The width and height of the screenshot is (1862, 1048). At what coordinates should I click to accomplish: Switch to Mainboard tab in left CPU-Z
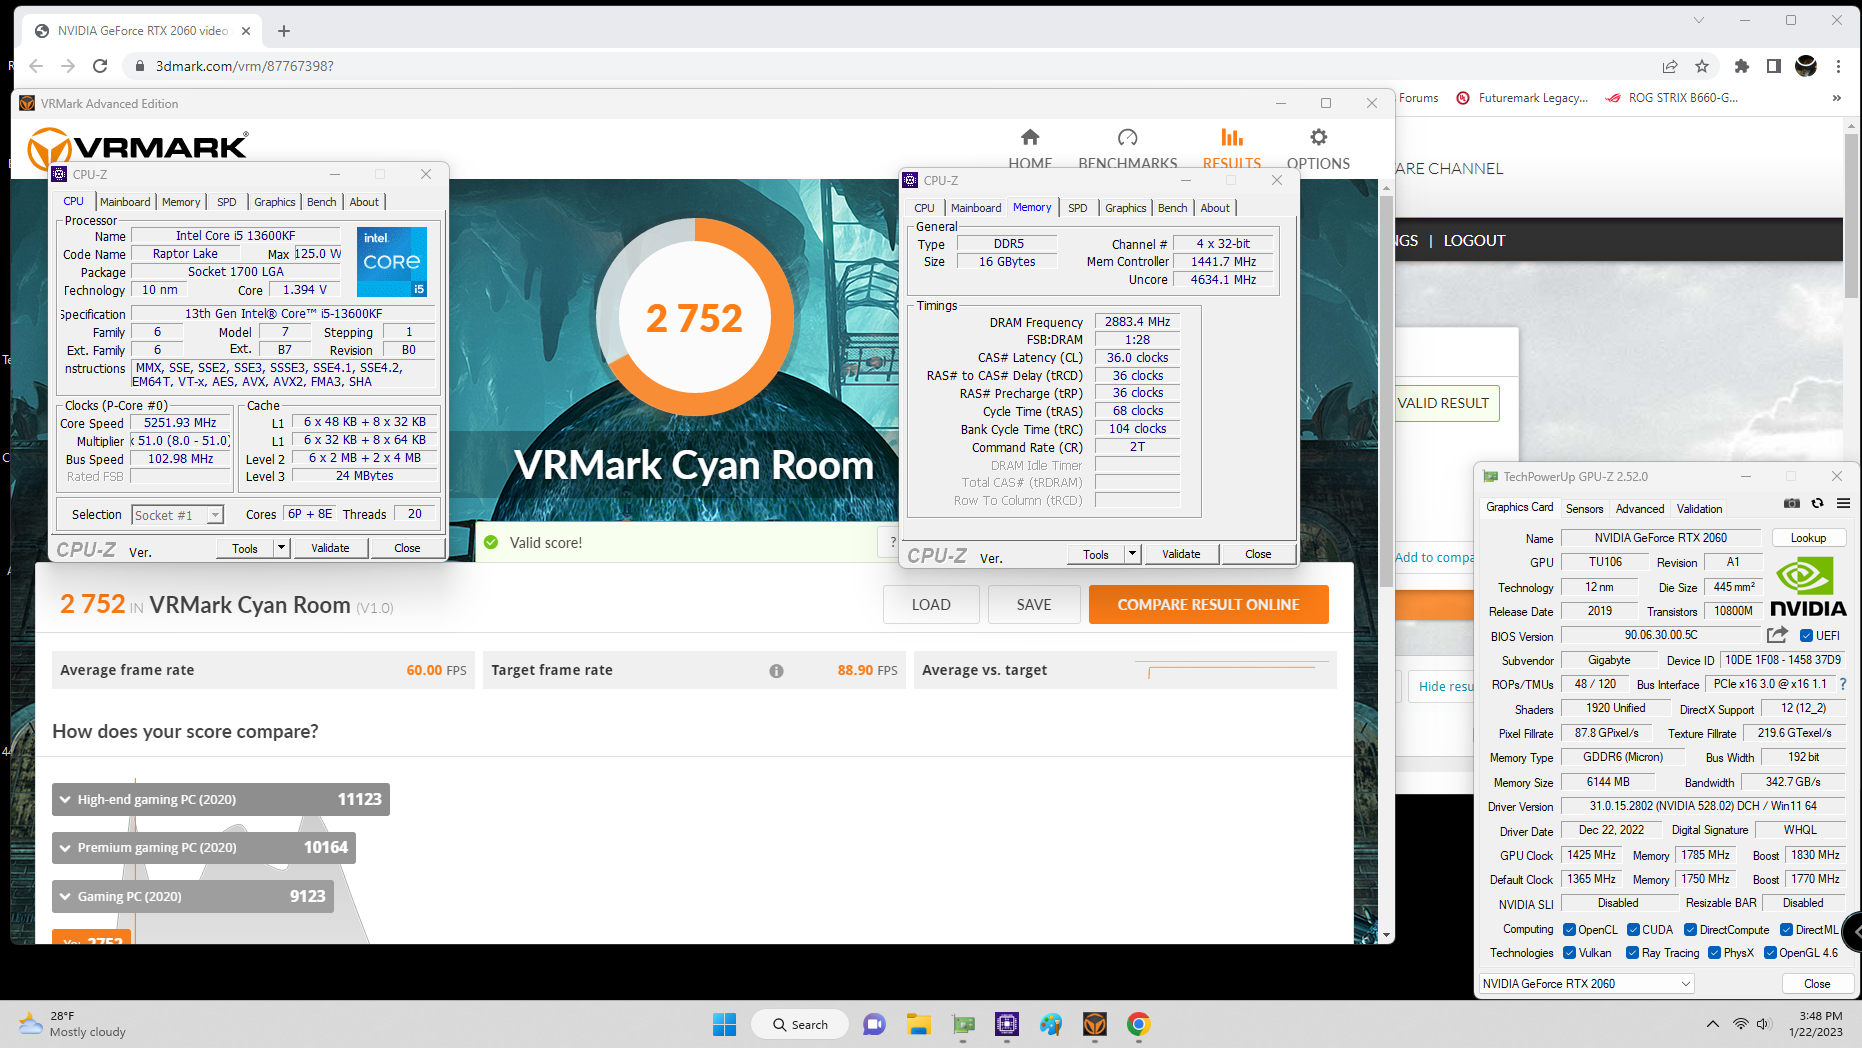coord(125,202)
